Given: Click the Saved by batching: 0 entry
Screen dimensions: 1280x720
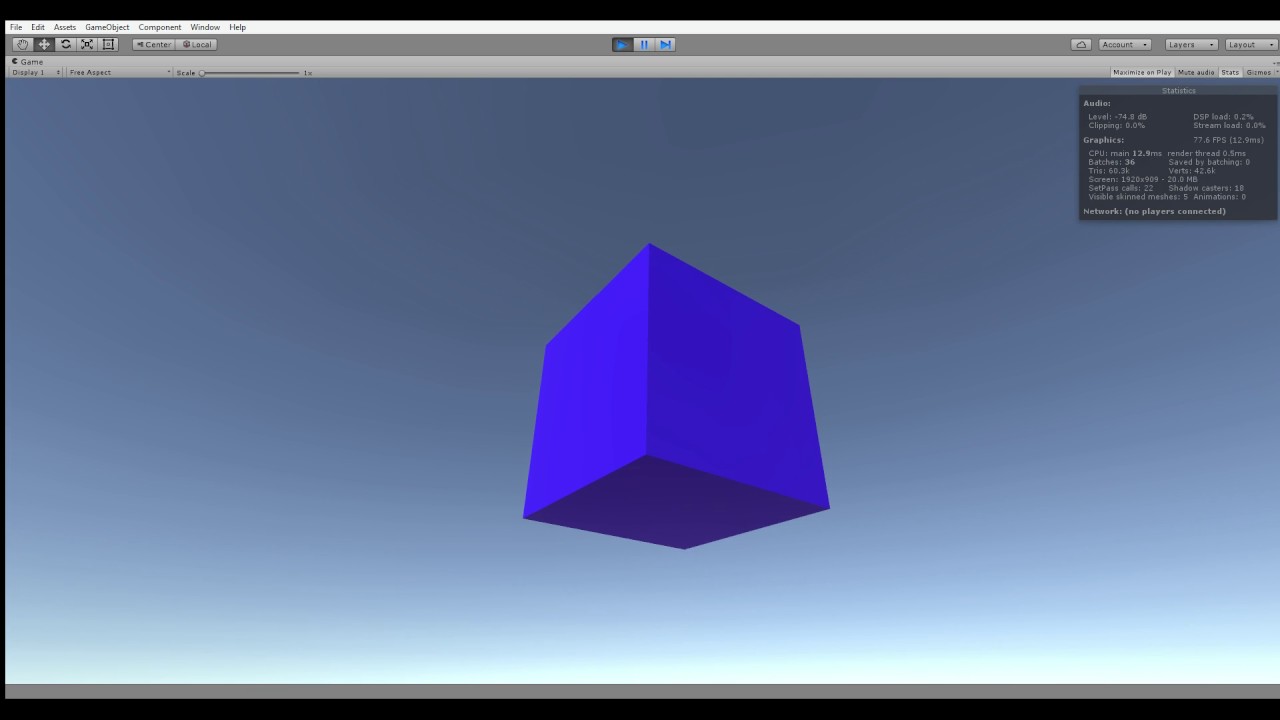Looking at the screenshot, I should click(x=1209, y=162).
